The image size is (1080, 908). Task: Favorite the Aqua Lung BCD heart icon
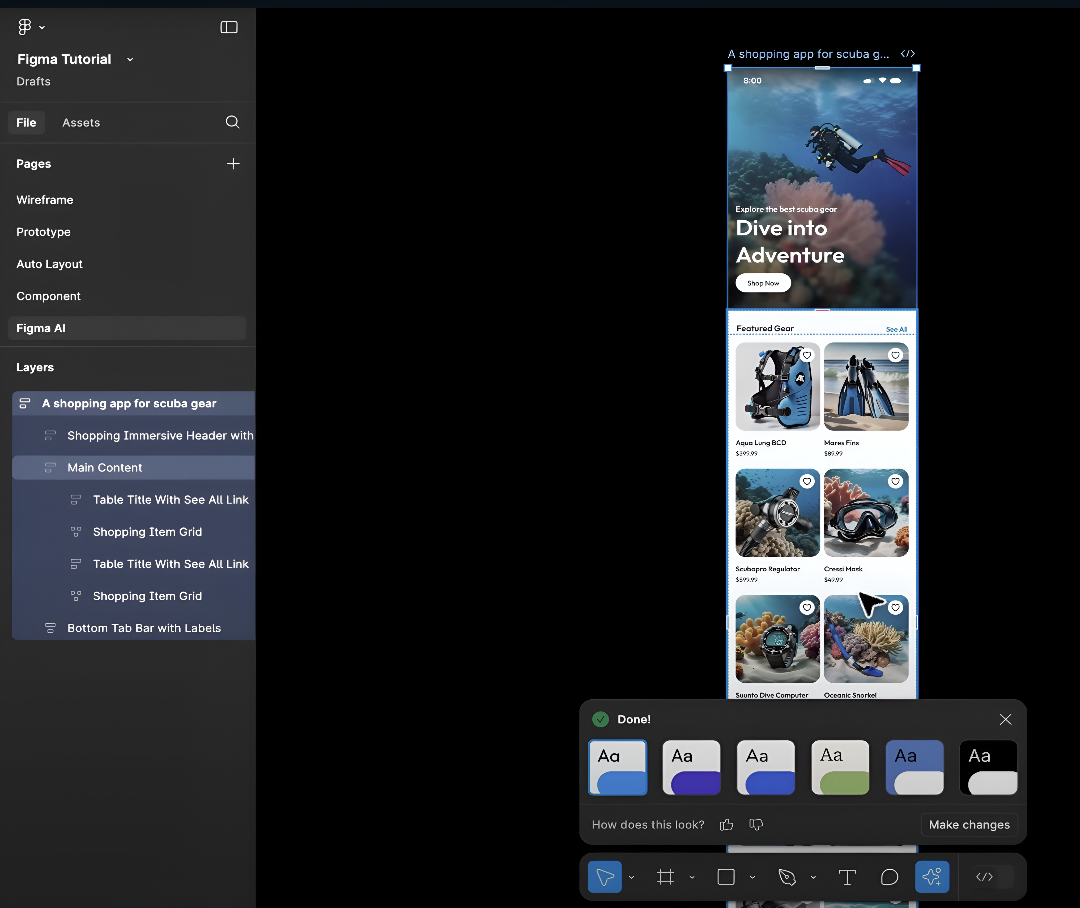(x=807, y=355)
